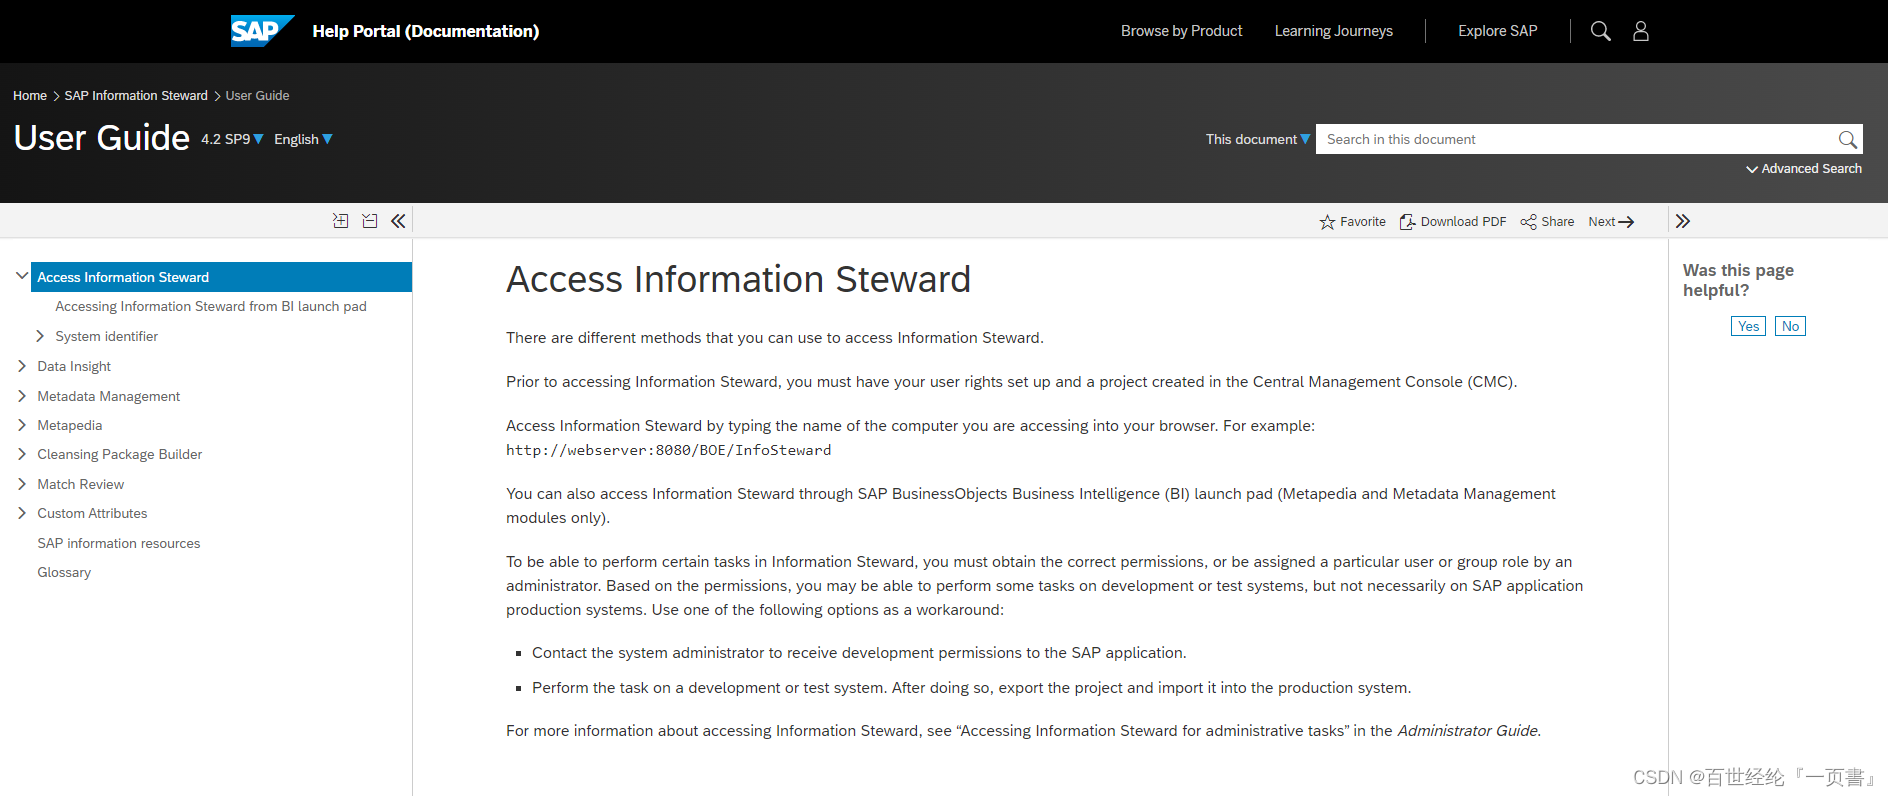
Task: Open the user profile icon
Action: tap(1641, 31)
